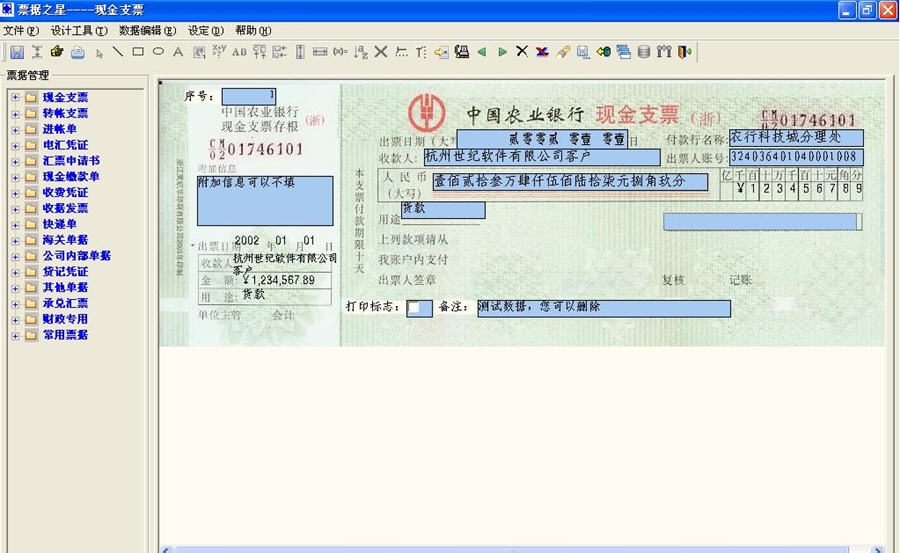The image size is (900, 553).
Task: Click the empty blue field below amount digits
Action: 762,222
